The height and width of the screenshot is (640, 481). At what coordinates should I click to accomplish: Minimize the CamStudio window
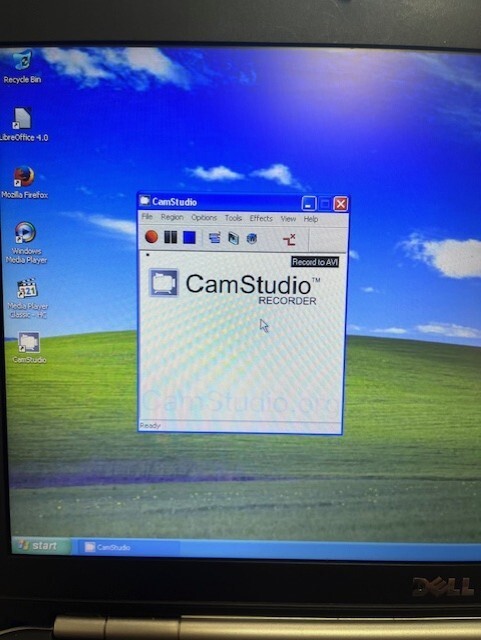click(x=309, y=203)
